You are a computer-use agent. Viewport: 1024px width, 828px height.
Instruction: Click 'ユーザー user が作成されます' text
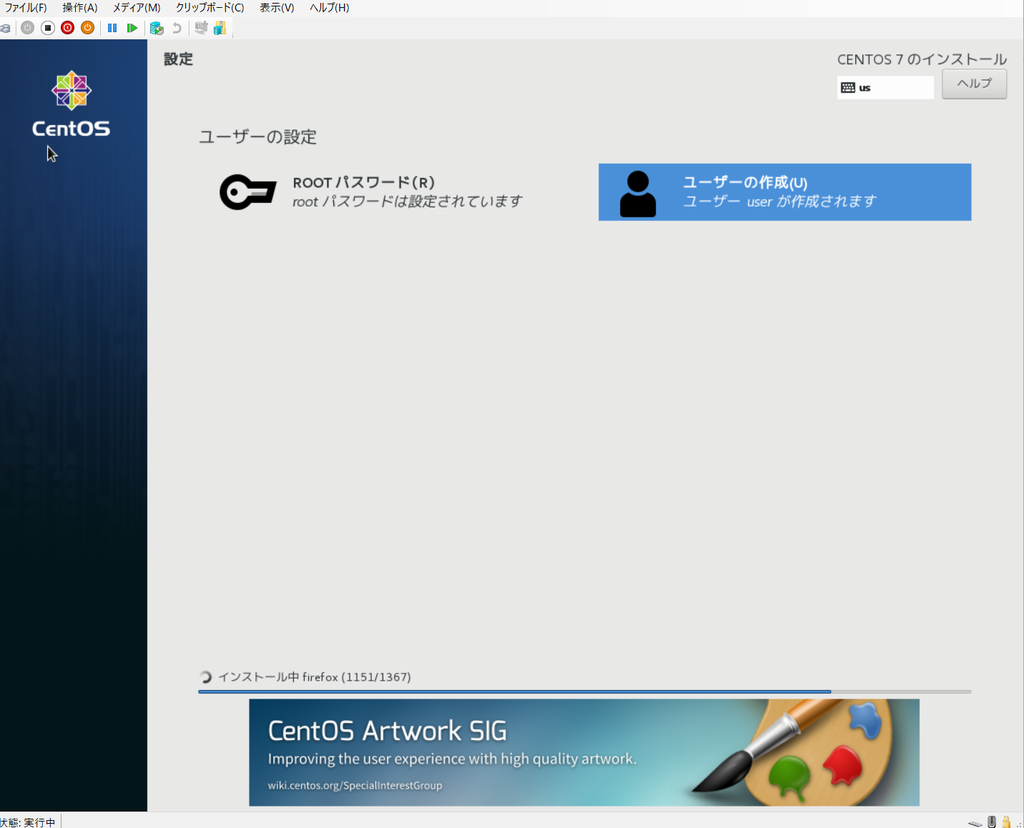780,201
